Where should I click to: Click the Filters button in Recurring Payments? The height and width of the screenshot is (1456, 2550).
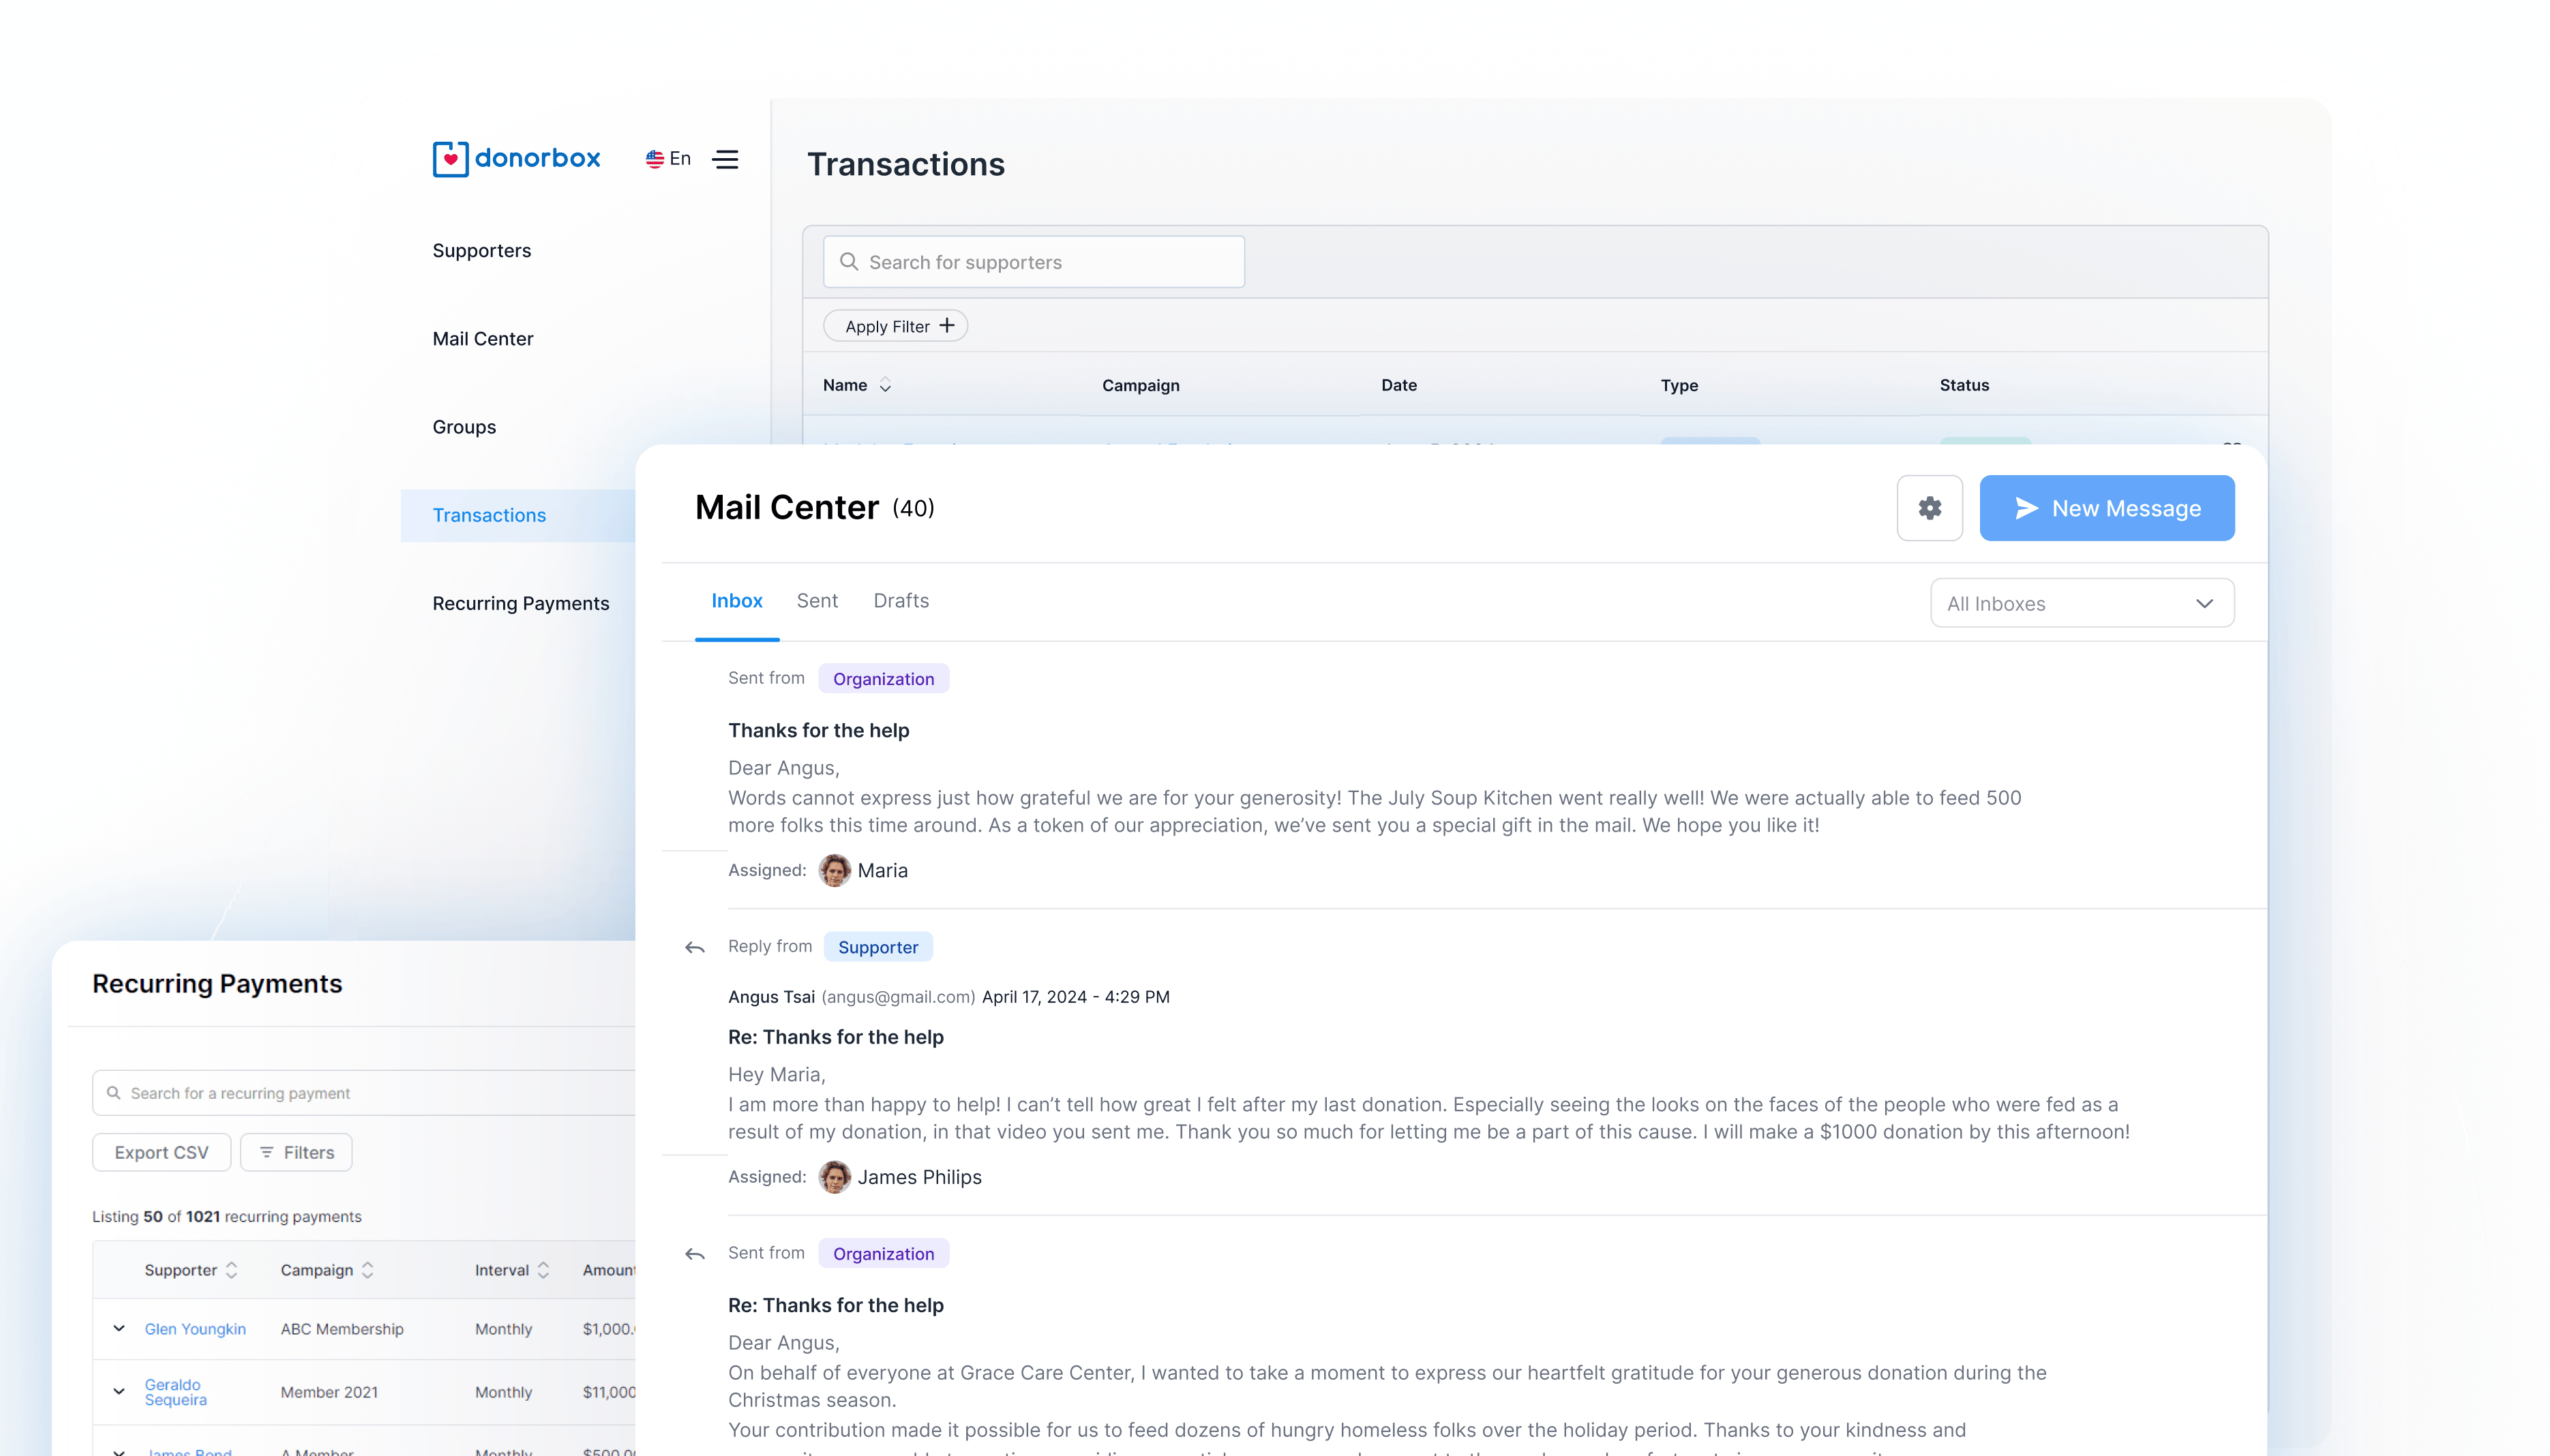coord(296,1151)
